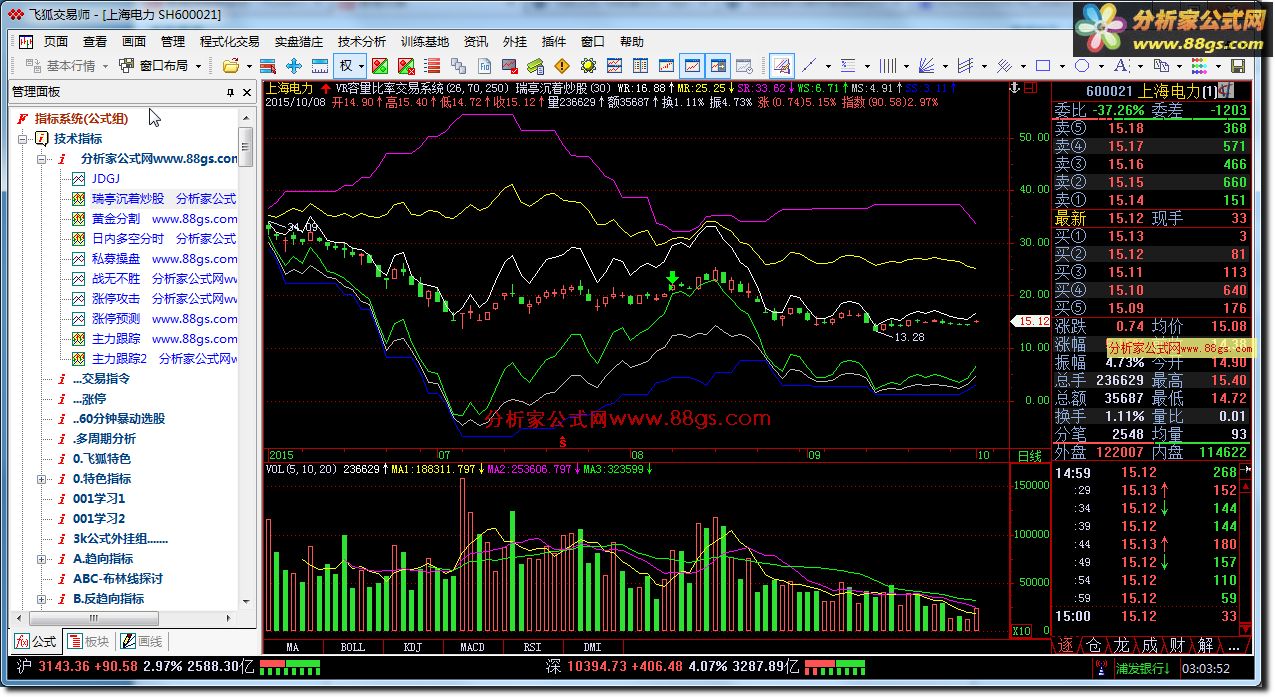
Task: Click the red list lines toolbar icon
Action: [x=432, y=66]
